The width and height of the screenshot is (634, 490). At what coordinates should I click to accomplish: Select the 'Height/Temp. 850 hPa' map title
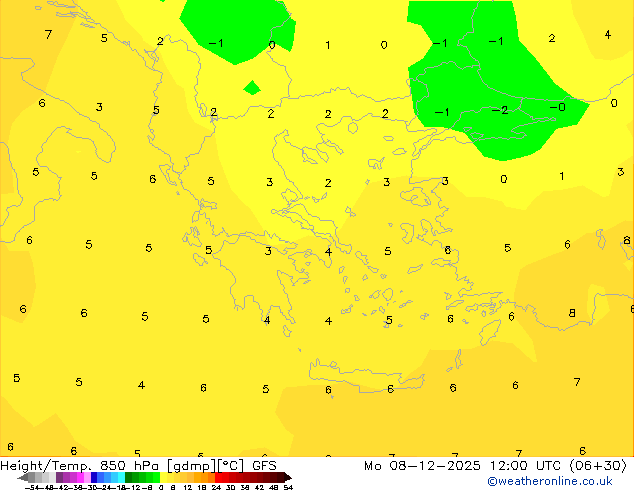point(79,466)
